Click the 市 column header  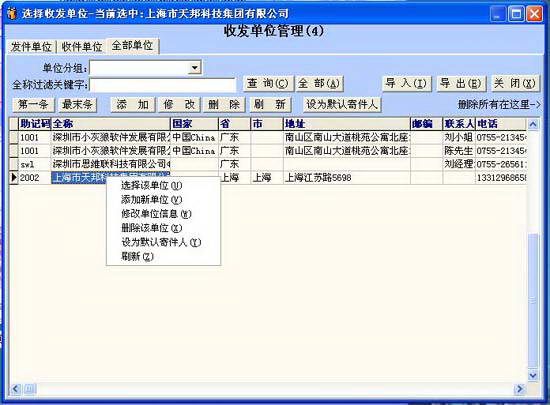267,124
